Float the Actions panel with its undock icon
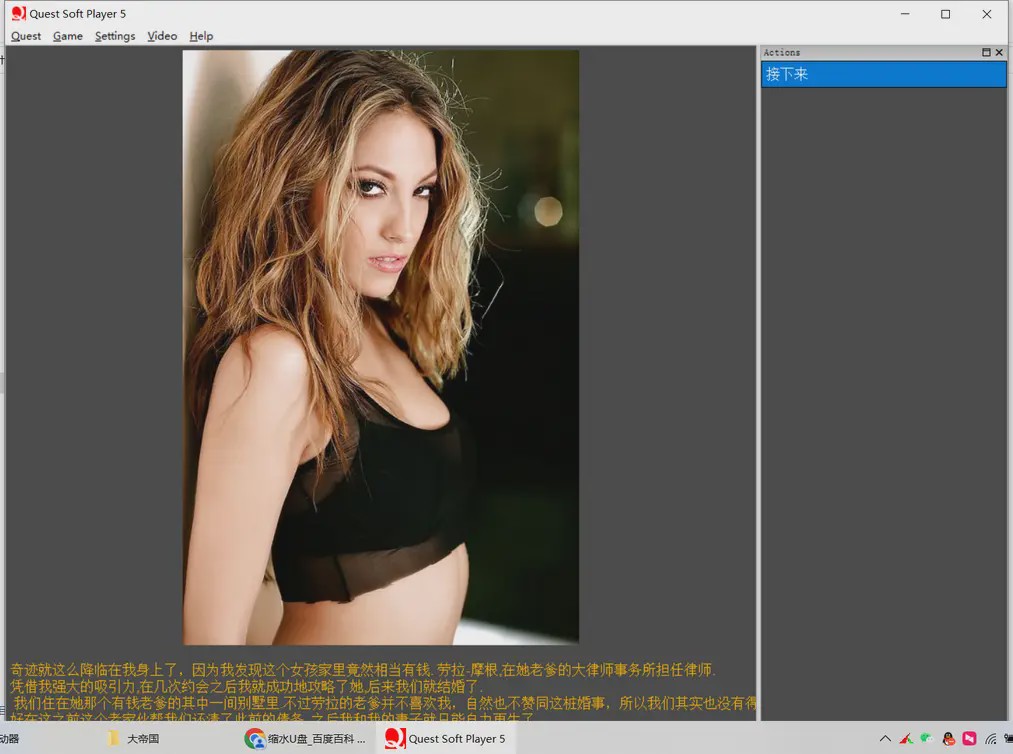The height and width of the screenshot is (754, 1013). [986, 53]
